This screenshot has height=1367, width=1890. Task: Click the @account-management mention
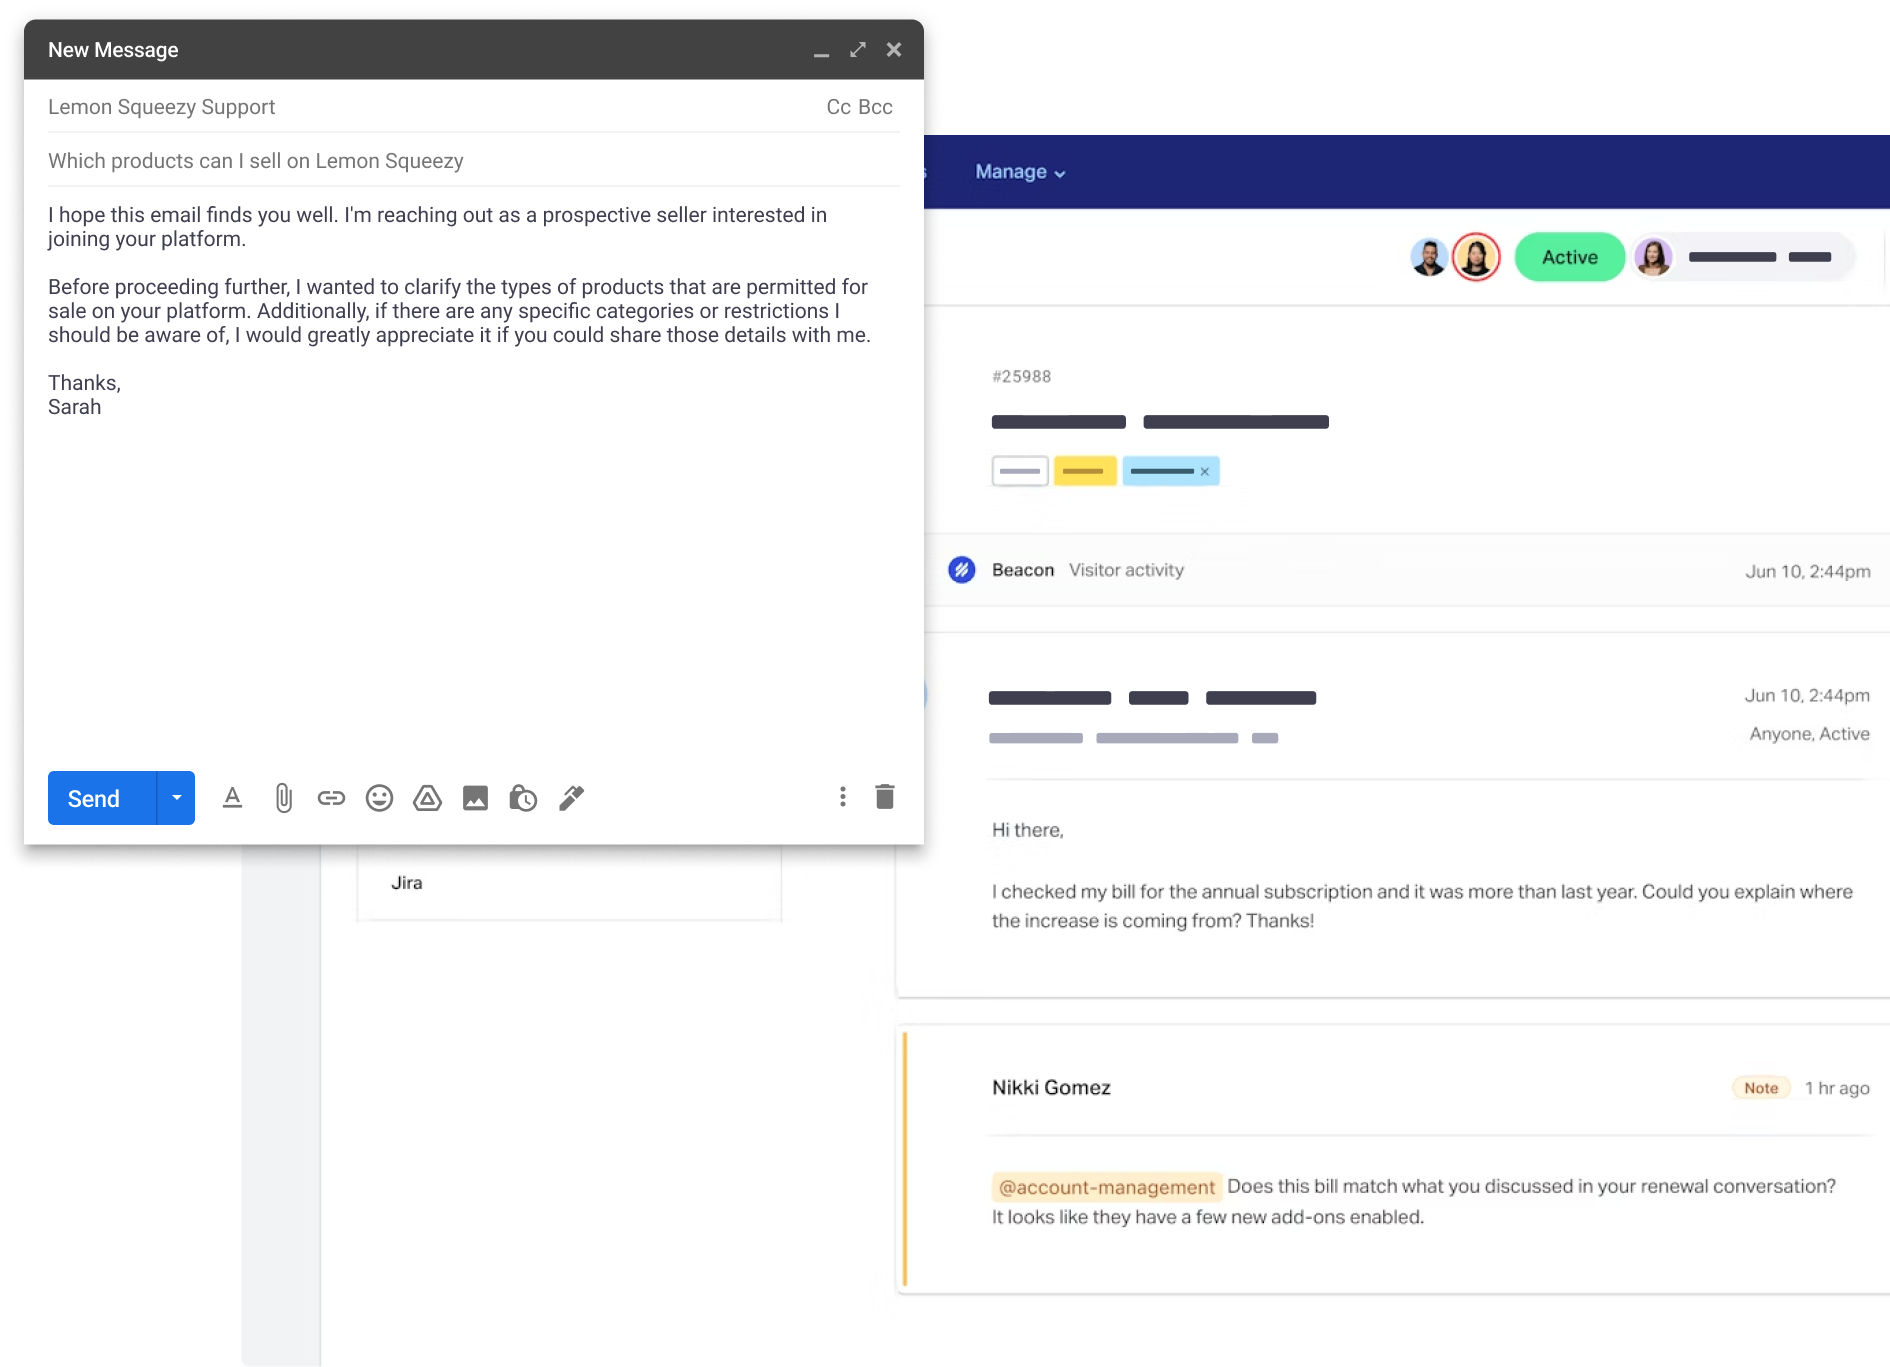pyautogui.click(x=1106, y=1187)
